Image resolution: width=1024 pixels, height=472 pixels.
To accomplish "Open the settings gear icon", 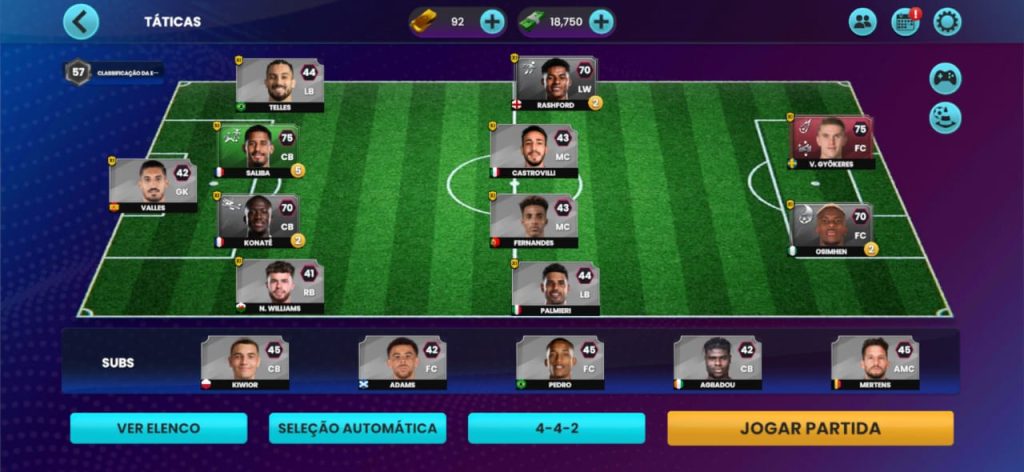I will click(x=947, y=22).
